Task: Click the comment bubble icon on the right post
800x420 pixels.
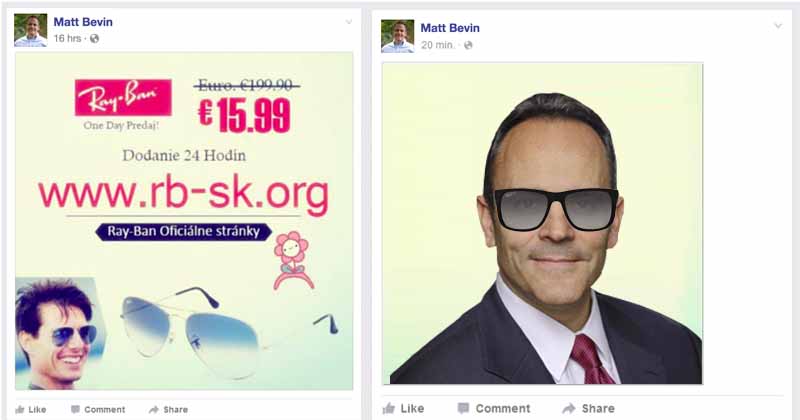Action: (463, 408)
